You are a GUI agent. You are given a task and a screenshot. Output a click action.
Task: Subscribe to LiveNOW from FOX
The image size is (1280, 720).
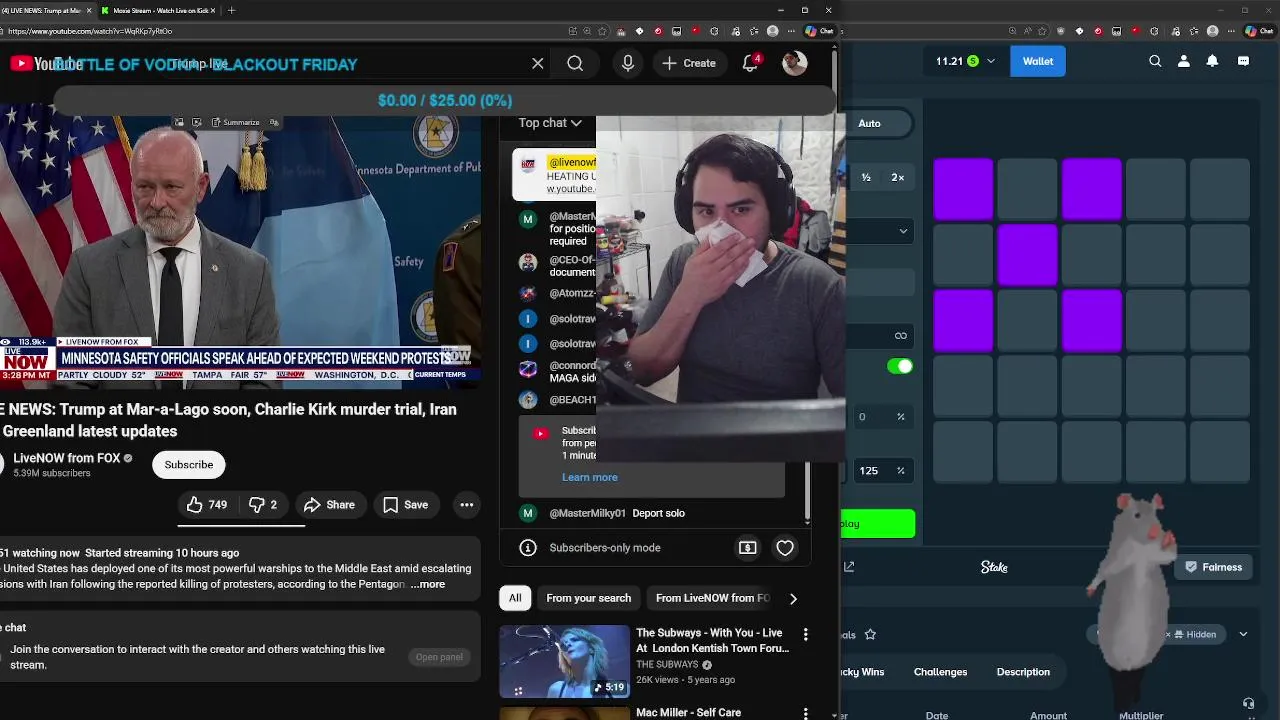[x=189, y=465]
